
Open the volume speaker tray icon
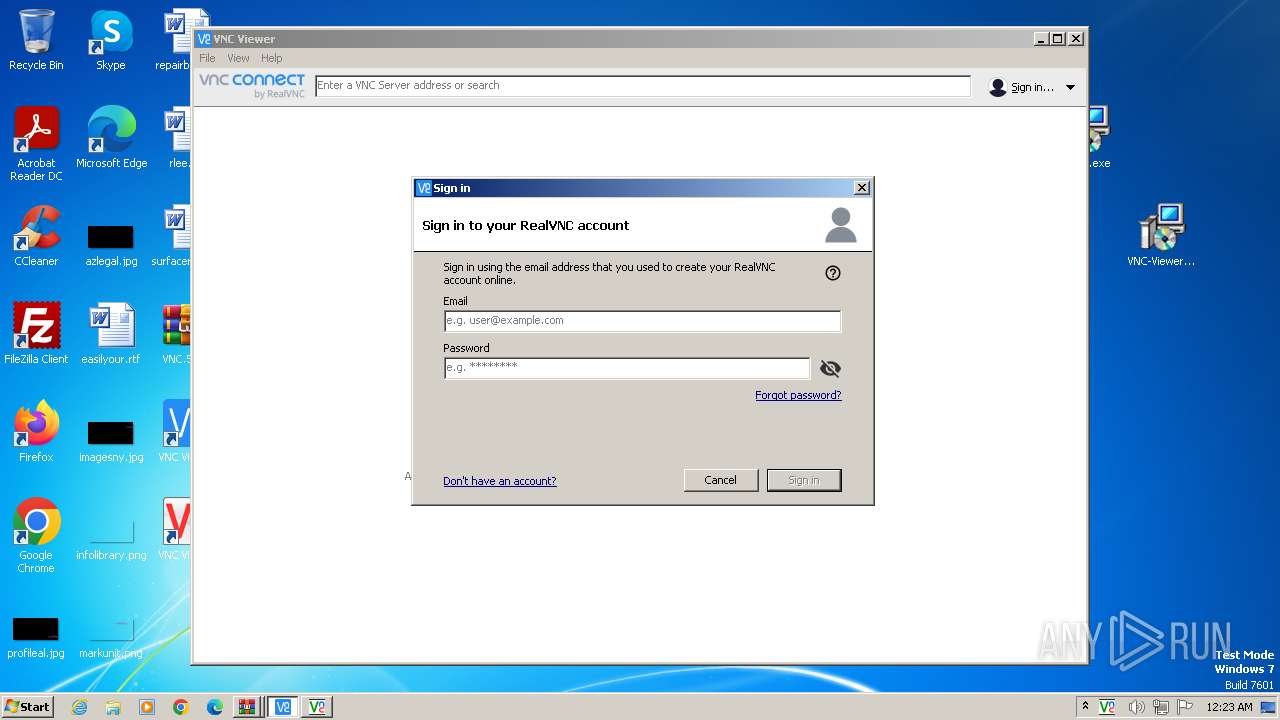pos(1136,707)
